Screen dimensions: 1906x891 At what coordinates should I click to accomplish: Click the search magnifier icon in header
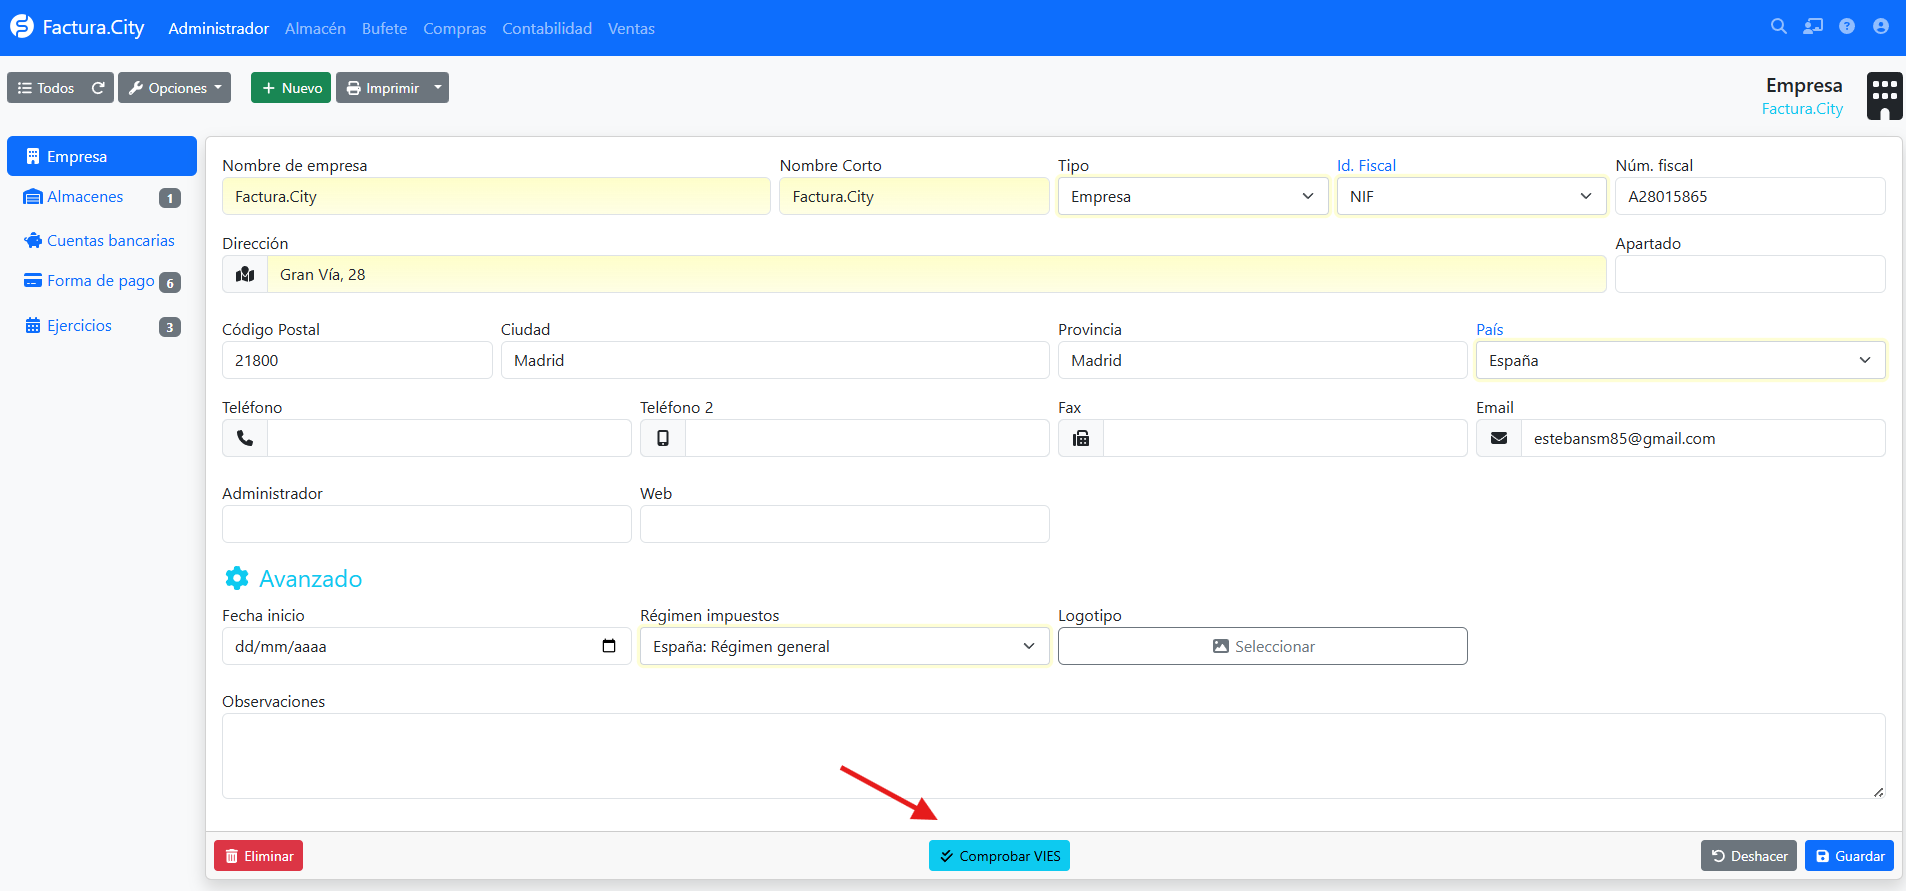[1778, 27]
